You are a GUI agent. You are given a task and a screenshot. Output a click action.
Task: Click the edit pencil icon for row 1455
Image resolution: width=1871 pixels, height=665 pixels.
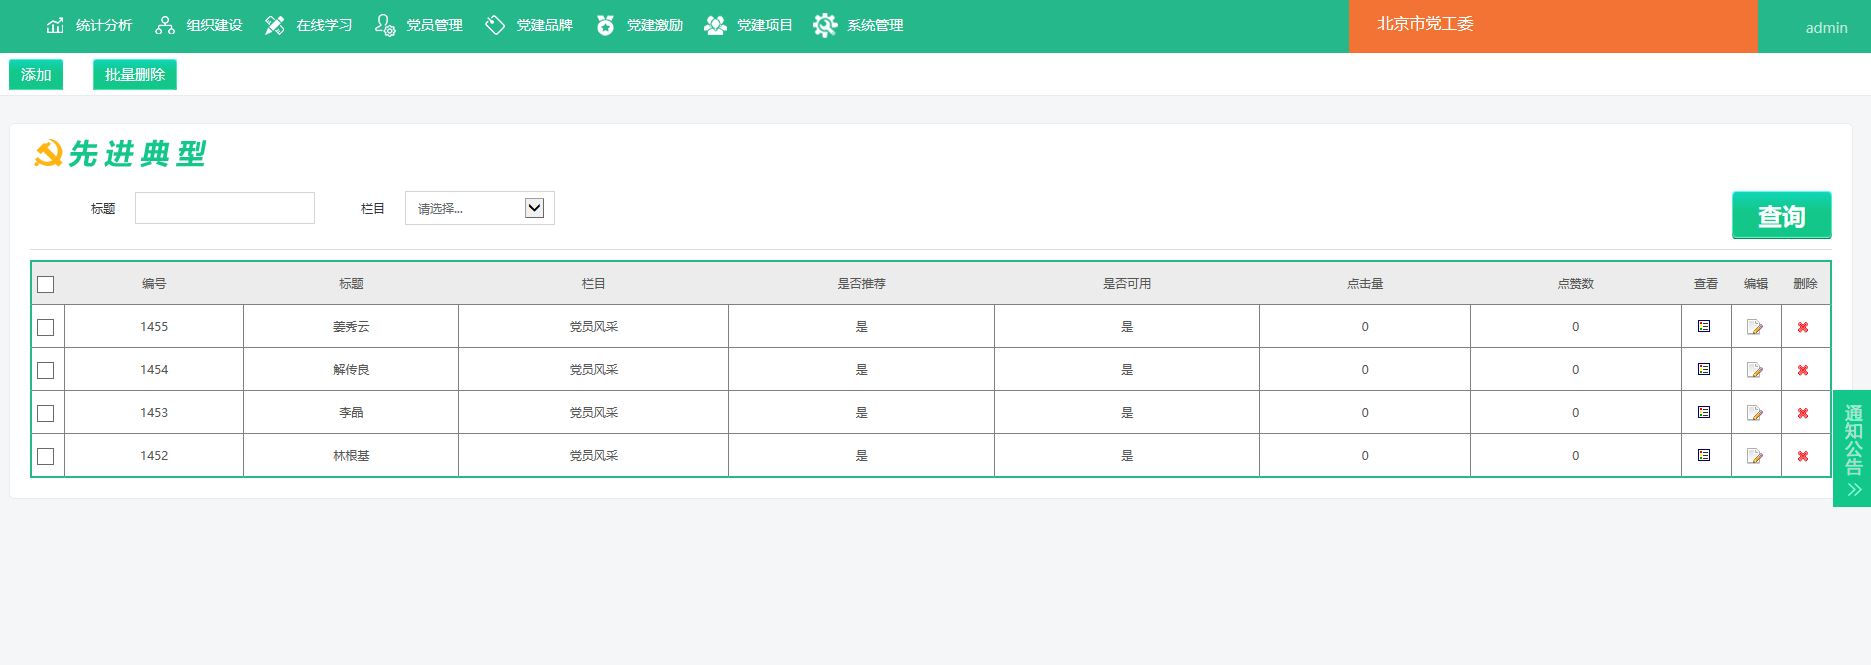[1754, 327]
